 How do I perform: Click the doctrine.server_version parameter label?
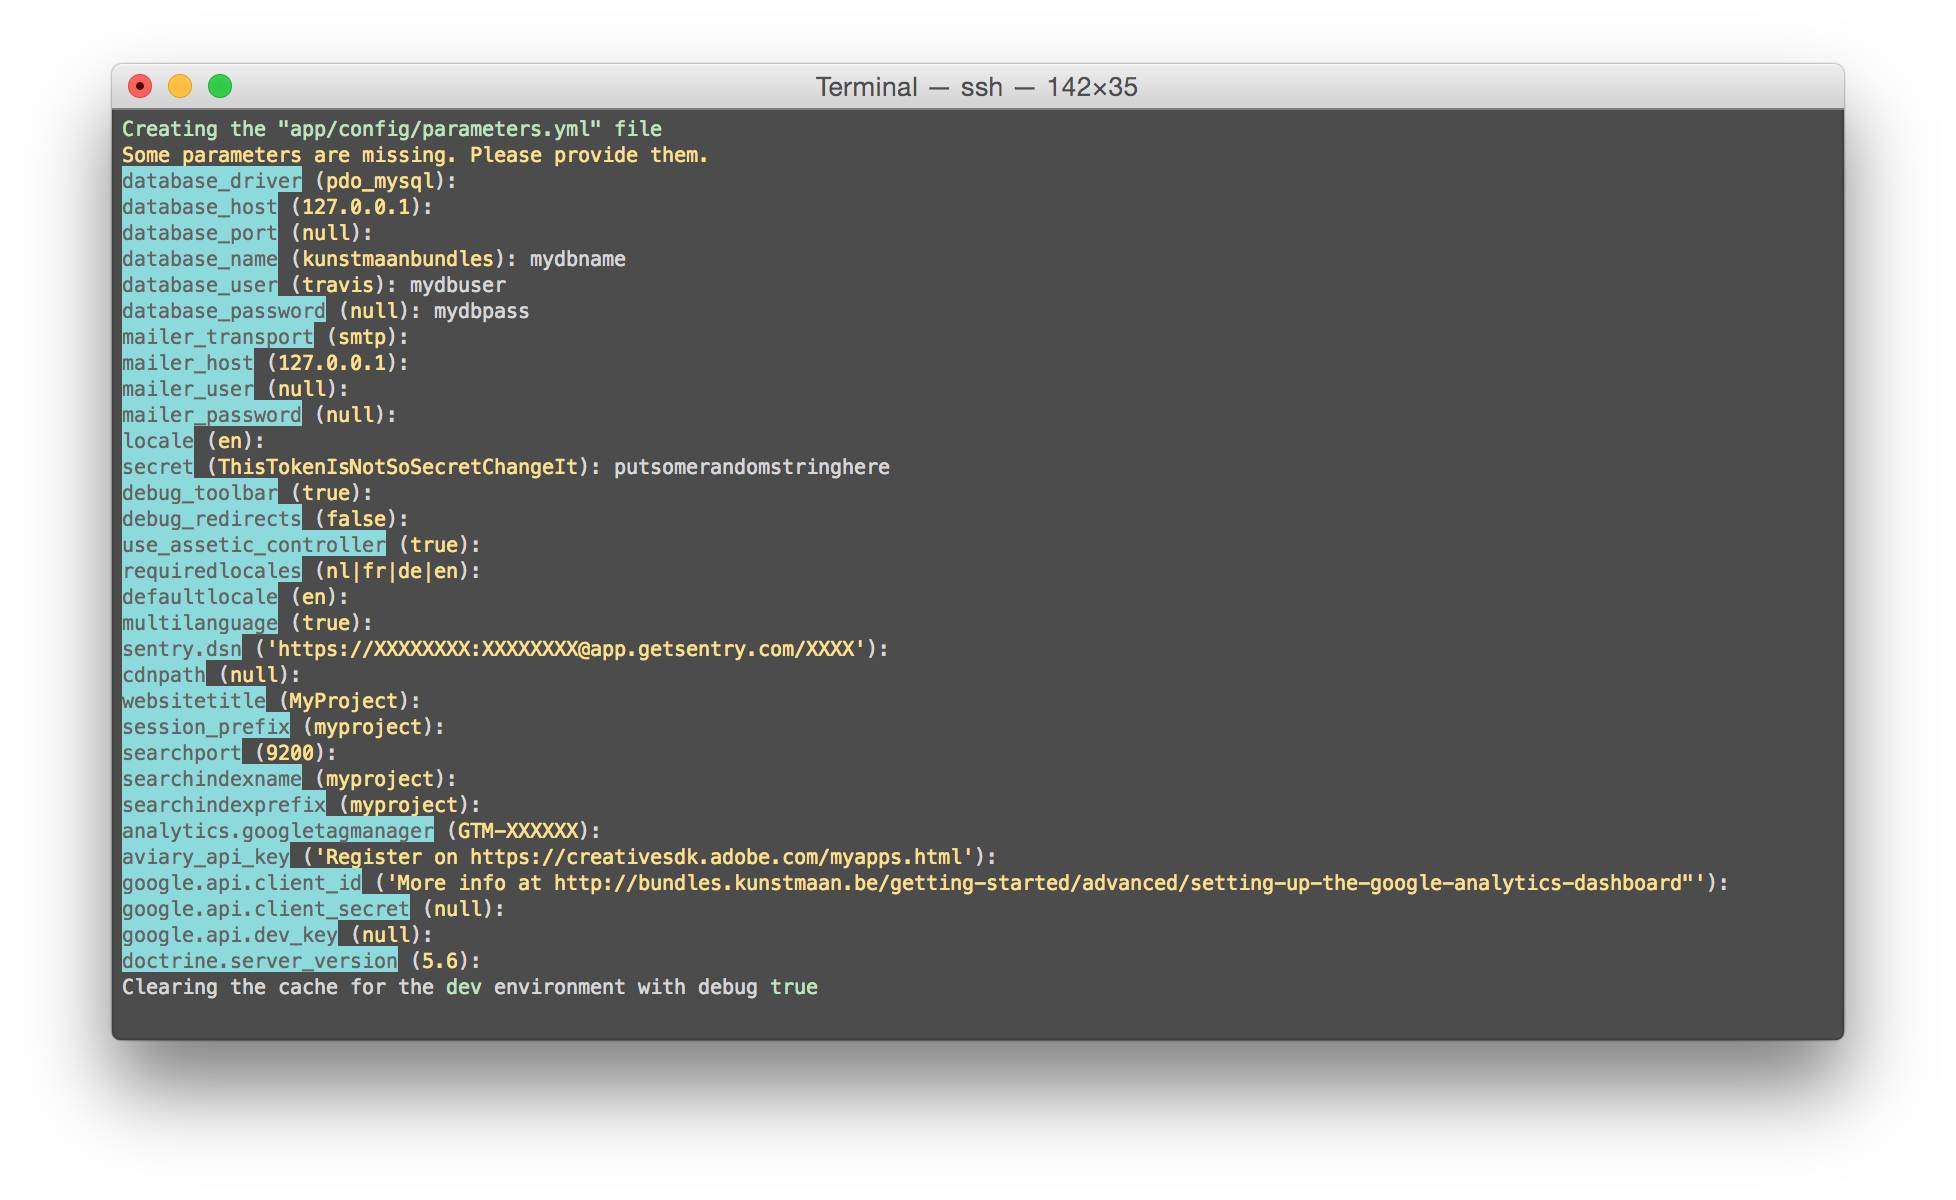tap(259, 961)
